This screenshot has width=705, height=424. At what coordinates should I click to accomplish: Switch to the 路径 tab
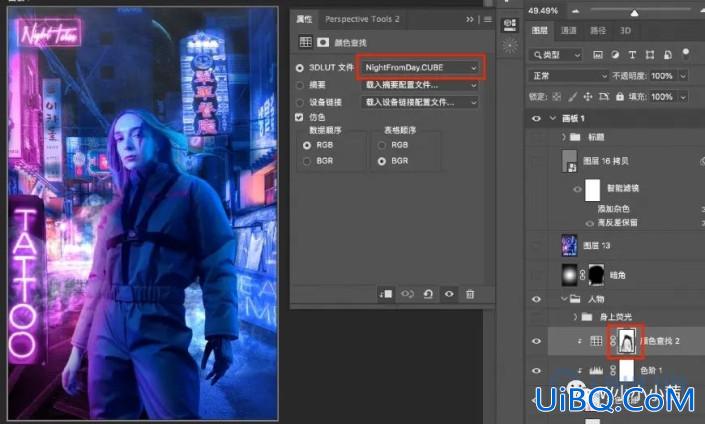(x=598, y=31)
